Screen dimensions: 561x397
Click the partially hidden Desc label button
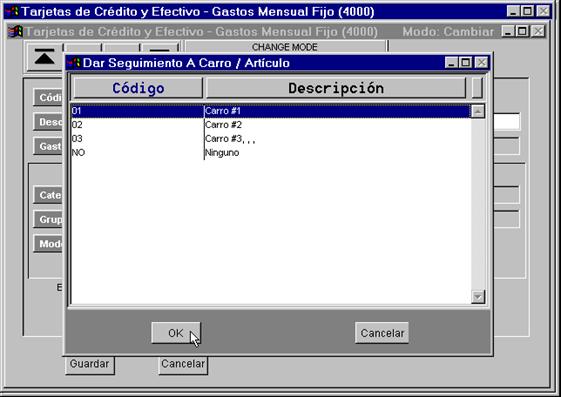pos(48,122)
